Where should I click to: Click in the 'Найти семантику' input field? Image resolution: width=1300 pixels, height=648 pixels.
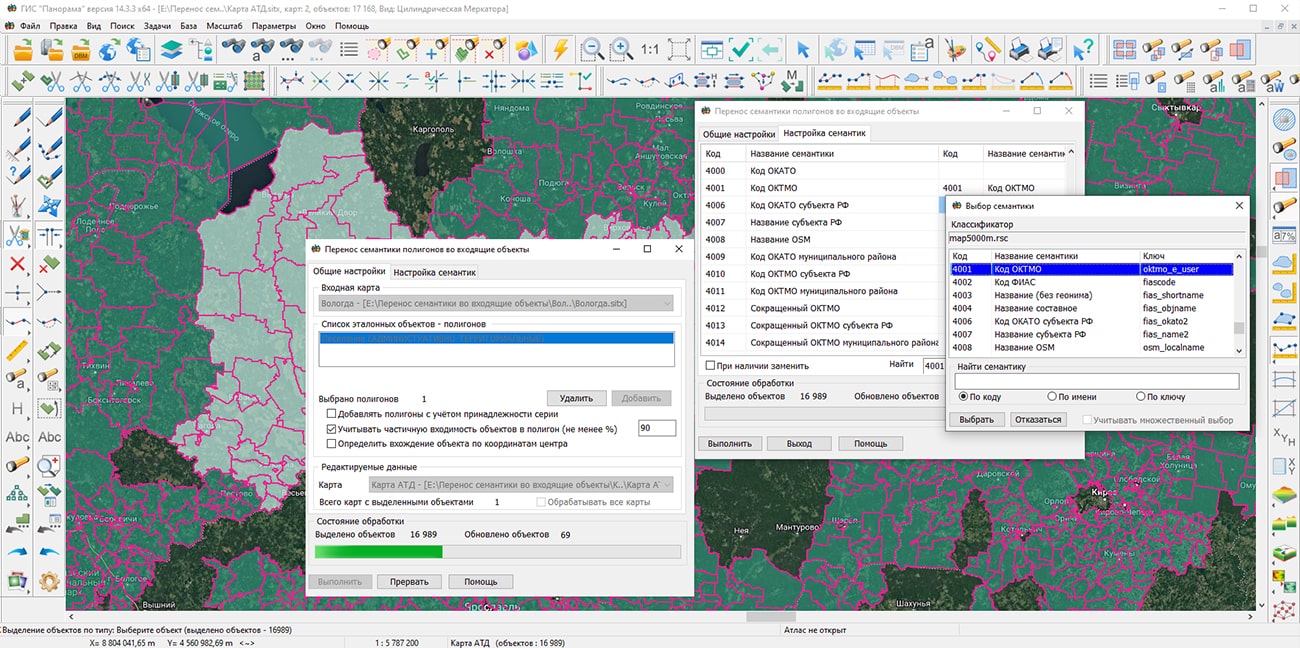1096,381
